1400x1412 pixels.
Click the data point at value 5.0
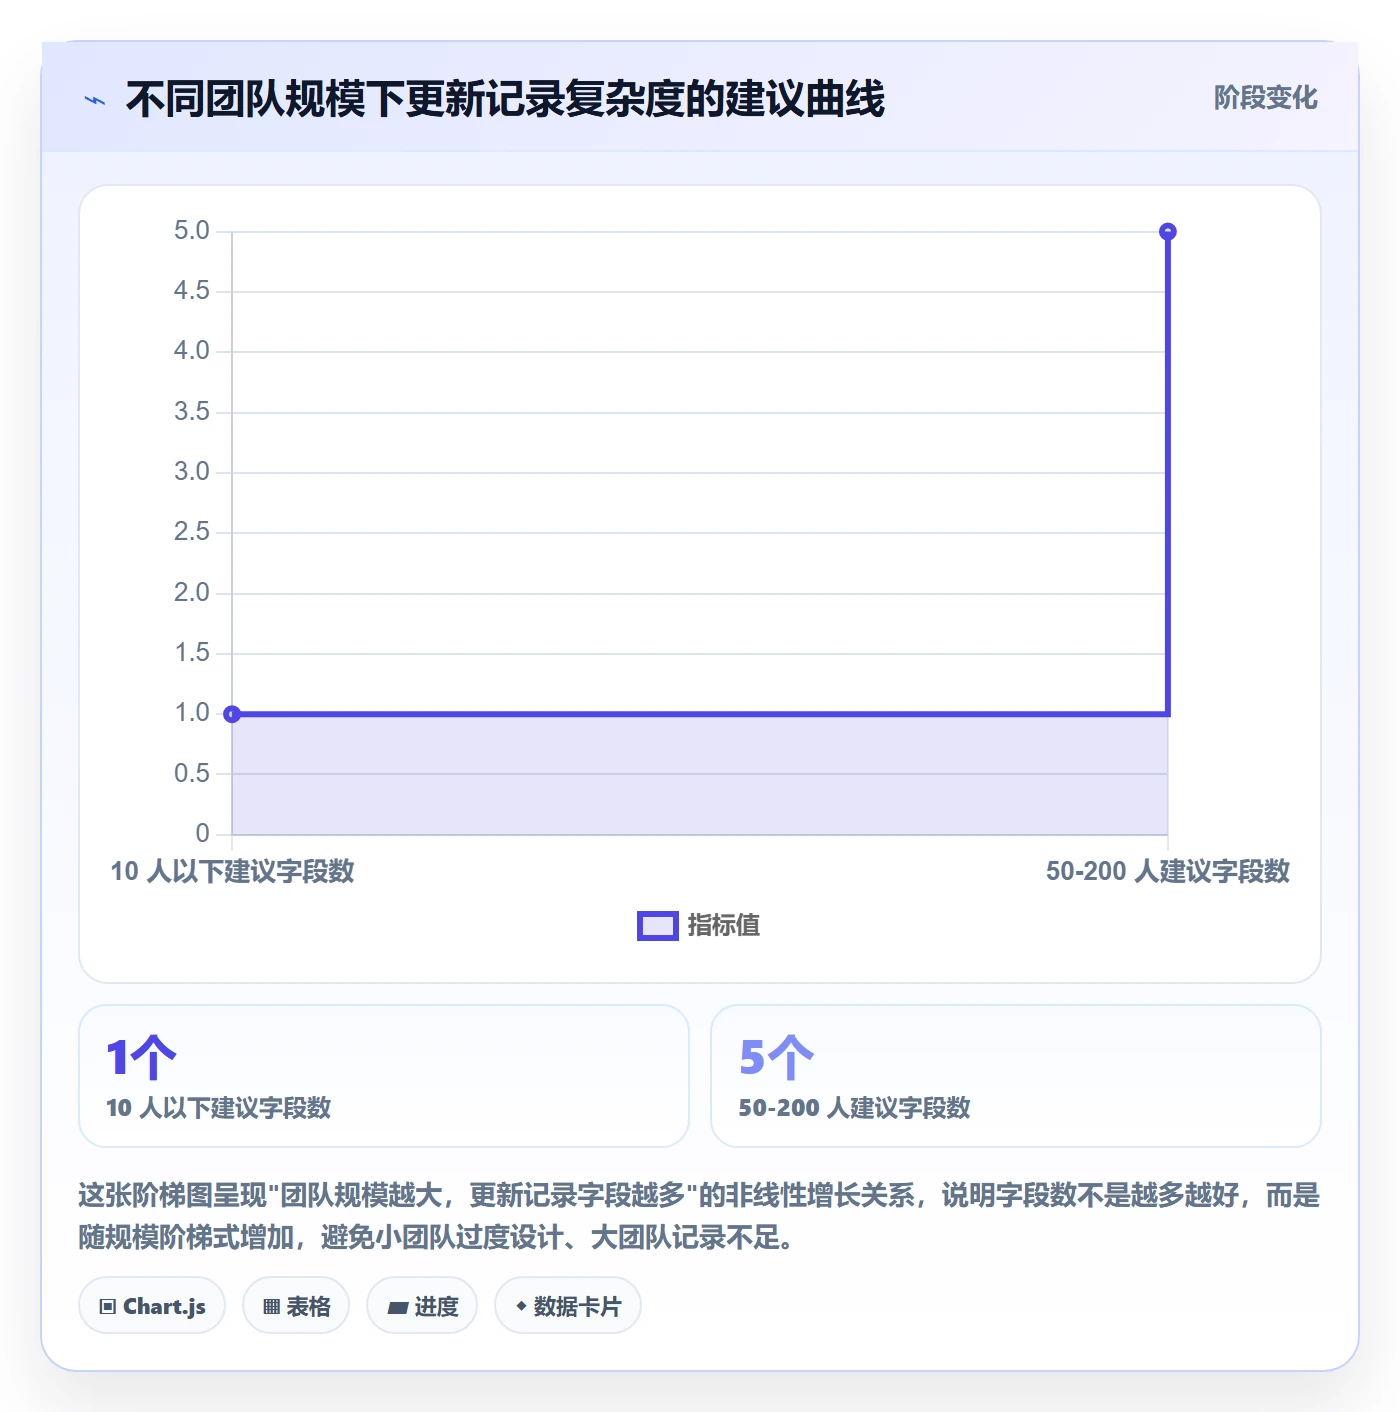pyautogui.click(x=1167, y=232)
